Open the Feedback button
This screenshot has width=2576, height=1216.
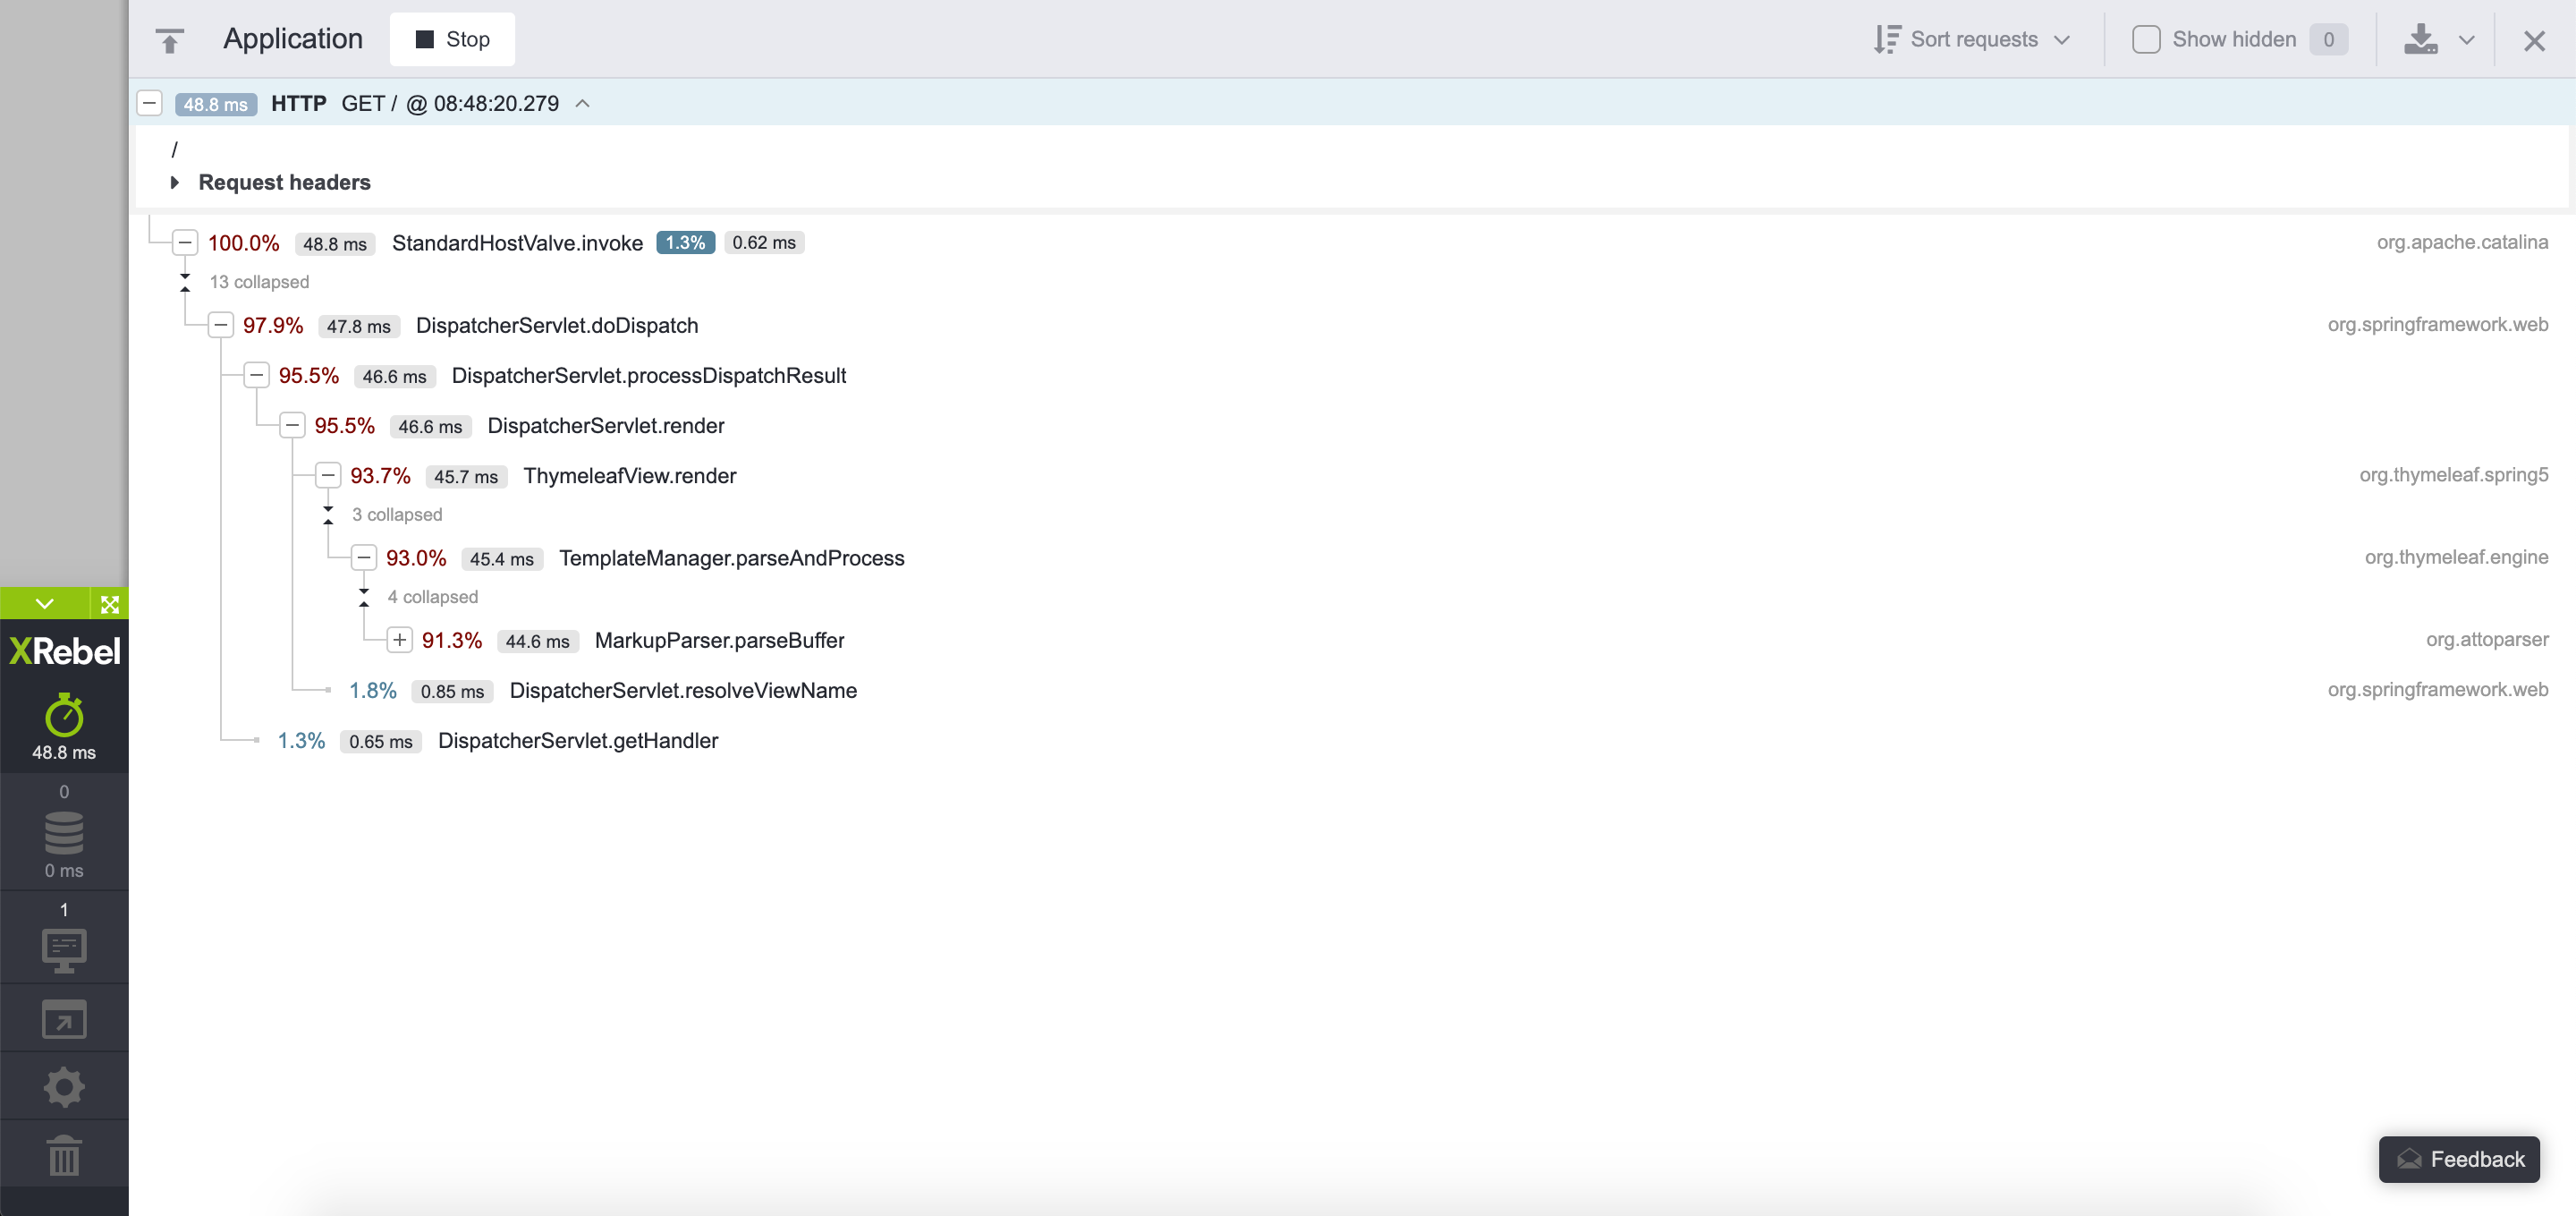2460,1159
